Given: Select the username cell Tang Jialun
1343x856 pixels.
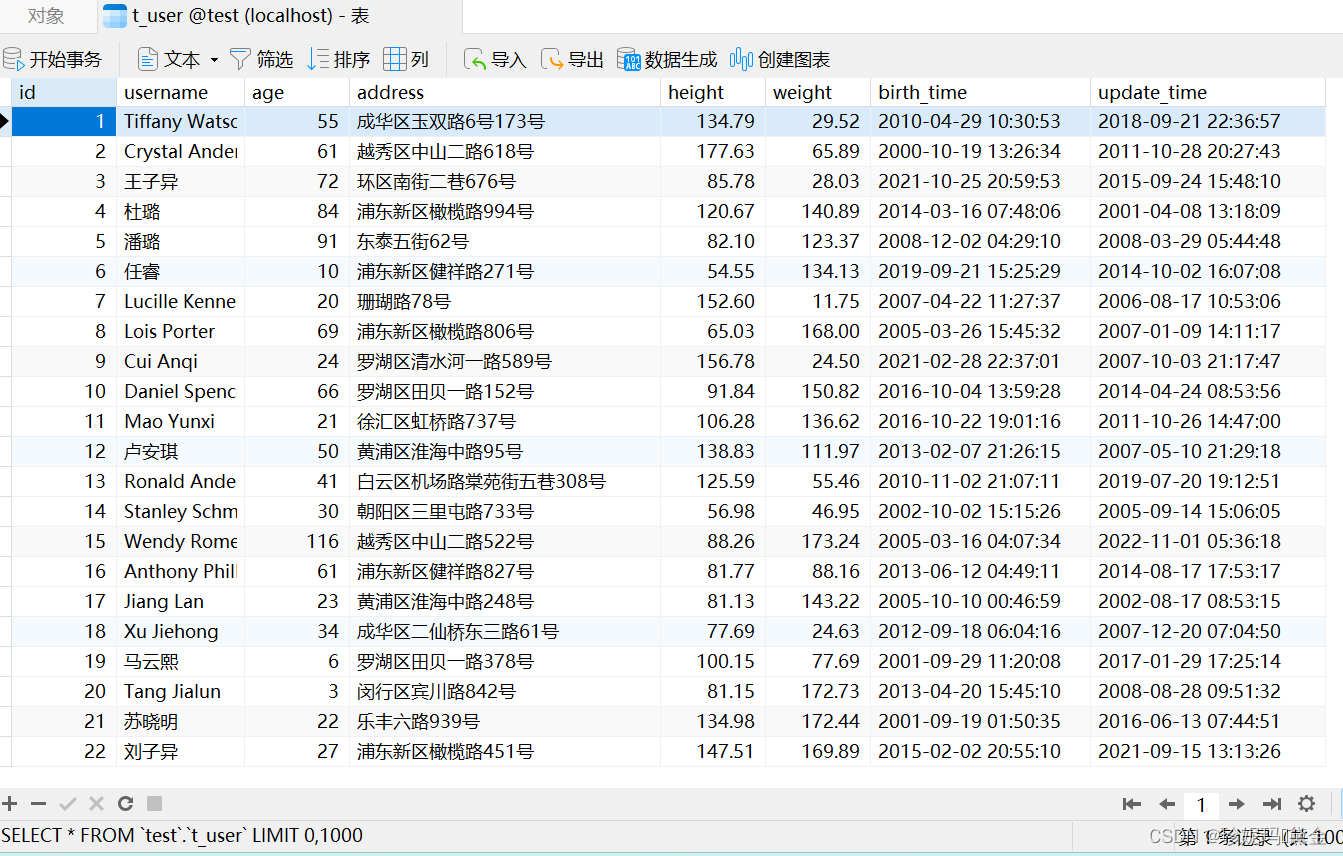Looking at the screenshot, I should point(180,691).
